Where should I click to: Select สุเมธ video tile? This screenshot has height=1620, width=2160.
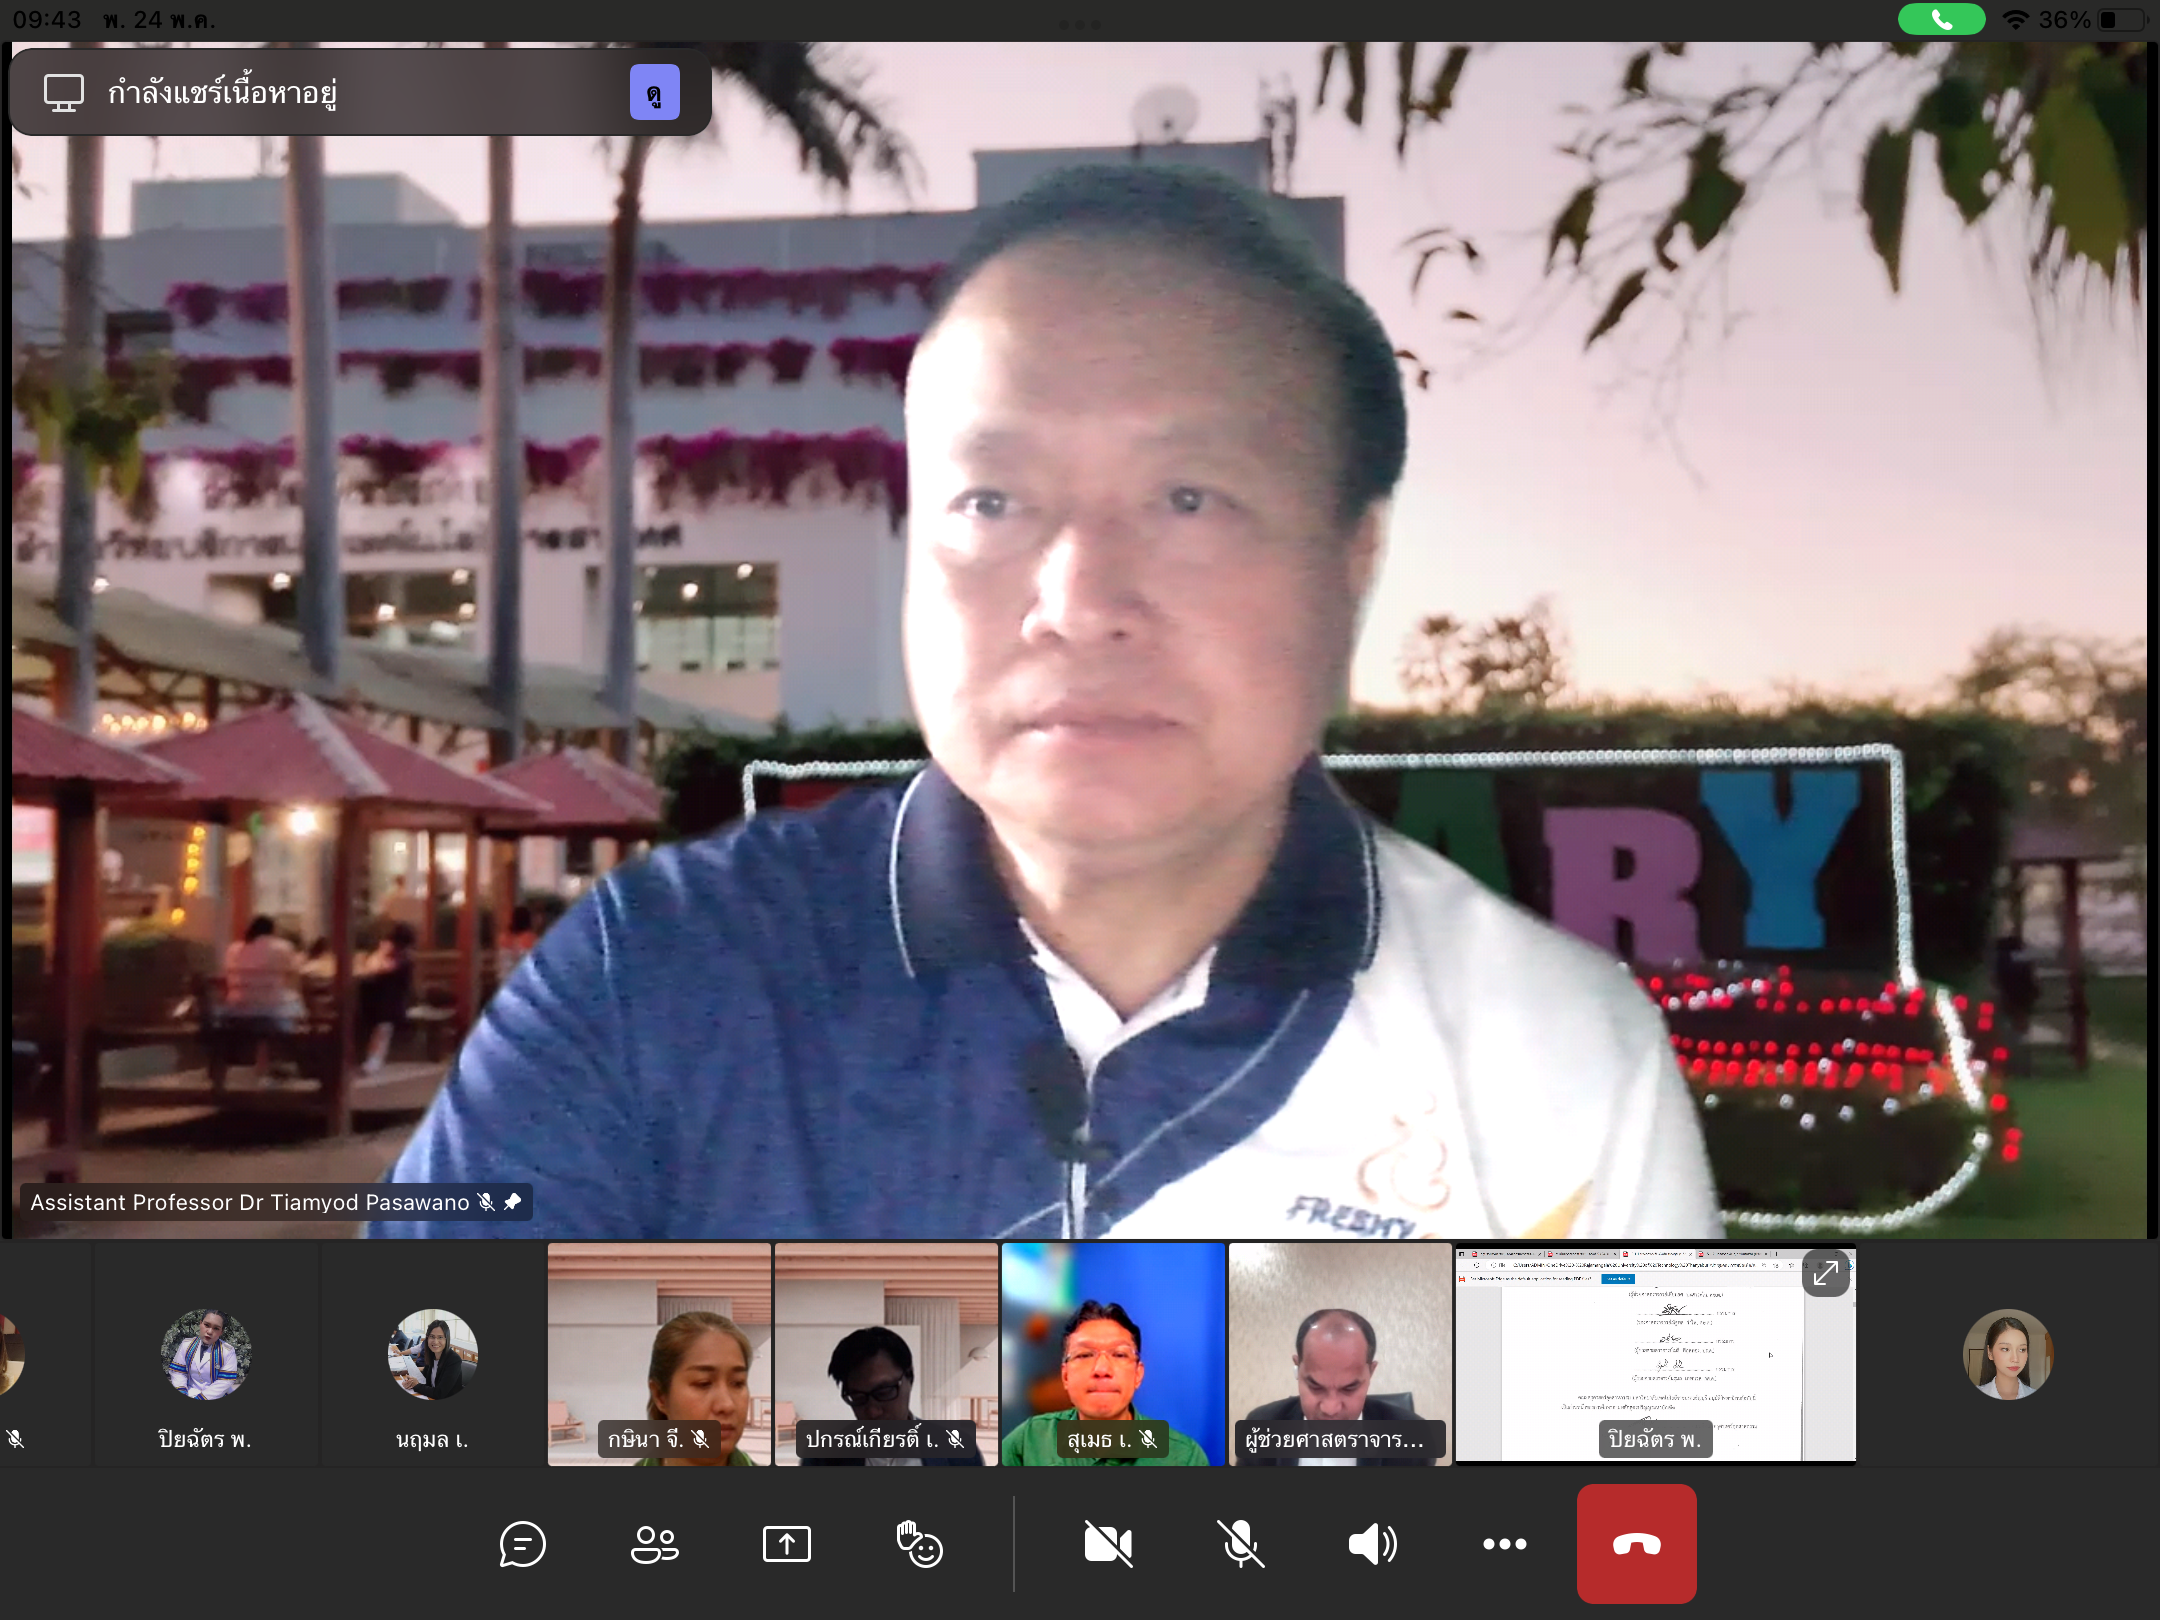click(x=1113, y=1354)
